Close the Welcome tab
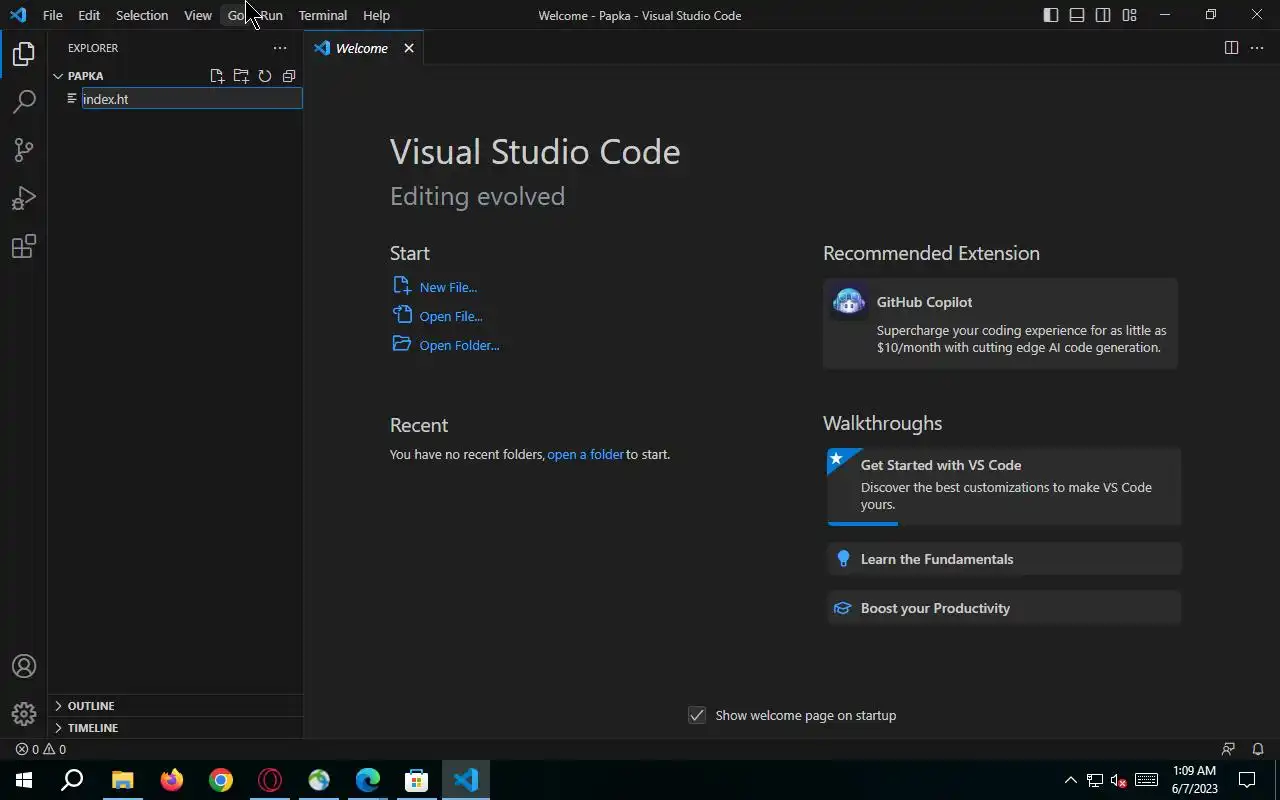 pyautogui.click(x=408, y=48)
